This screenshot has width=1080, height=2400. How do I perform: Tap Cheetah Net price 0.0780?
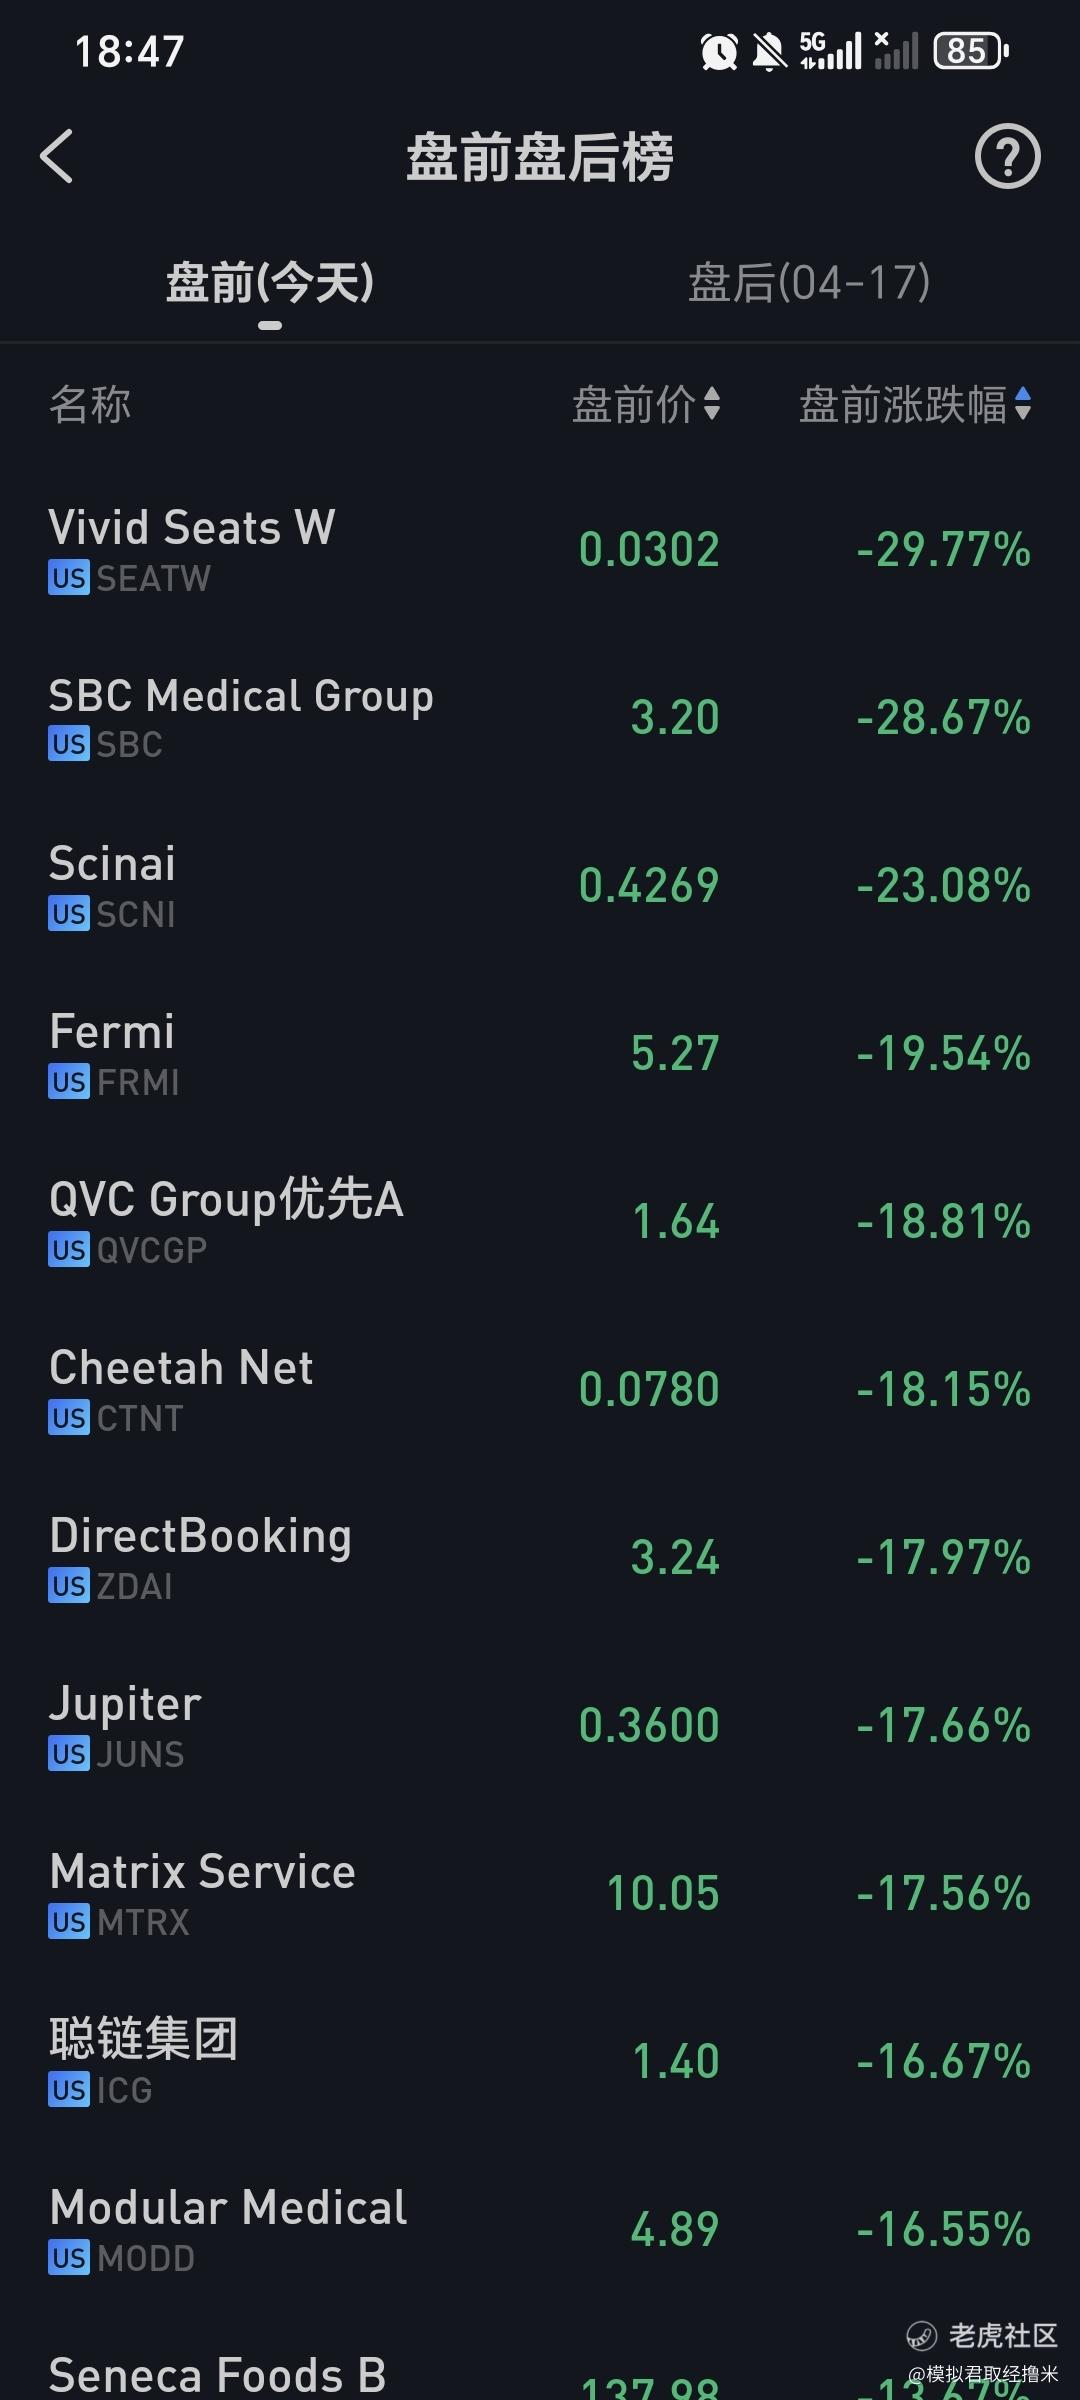pos(649,1389)
